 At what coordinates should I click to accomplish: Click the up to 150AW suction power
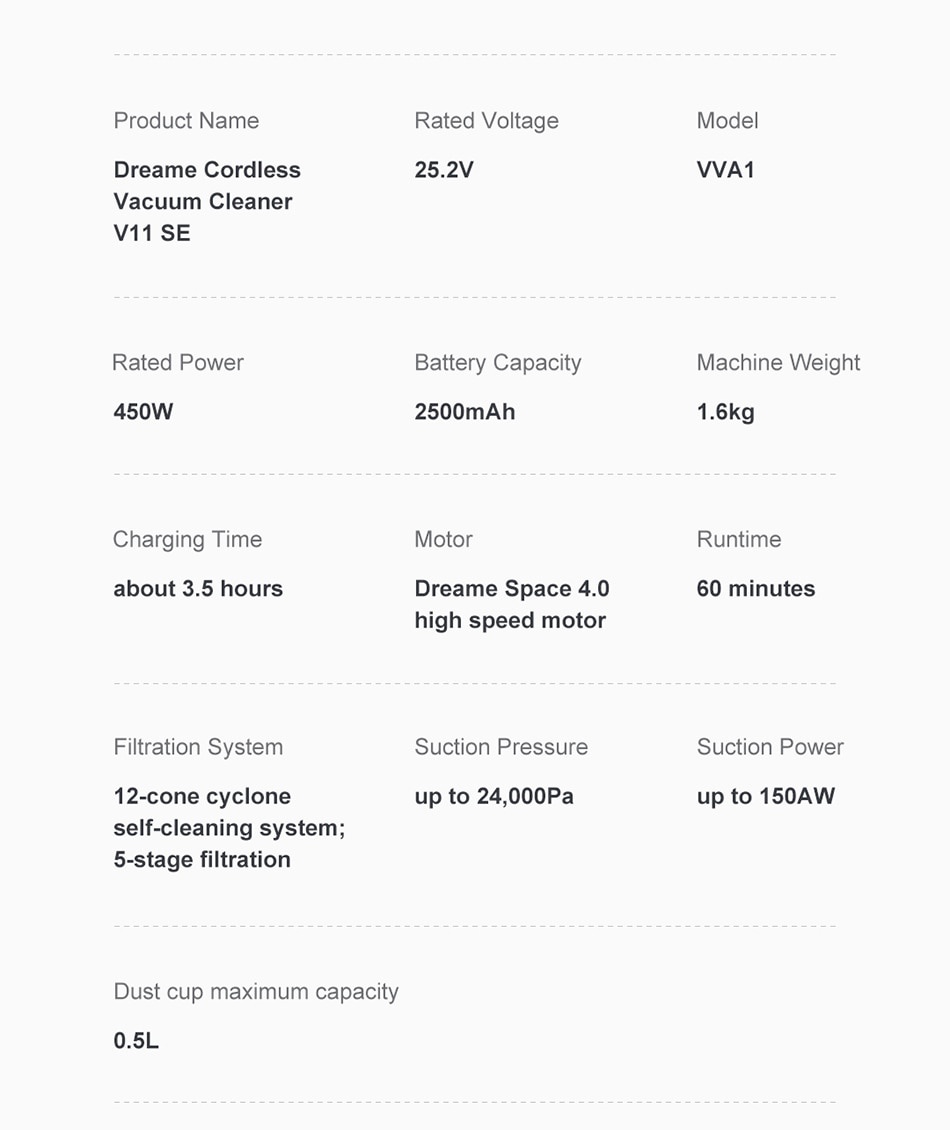(766, 796)
